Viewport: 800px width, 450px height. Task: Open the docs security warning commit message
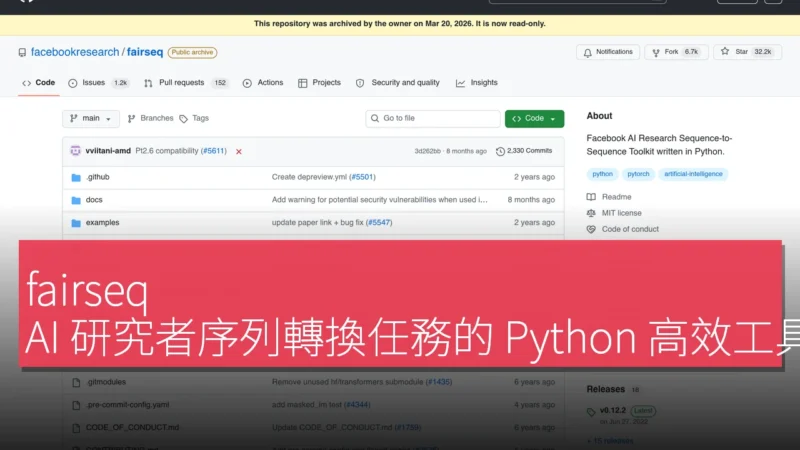pyautogui.click(x=380, y=200)
